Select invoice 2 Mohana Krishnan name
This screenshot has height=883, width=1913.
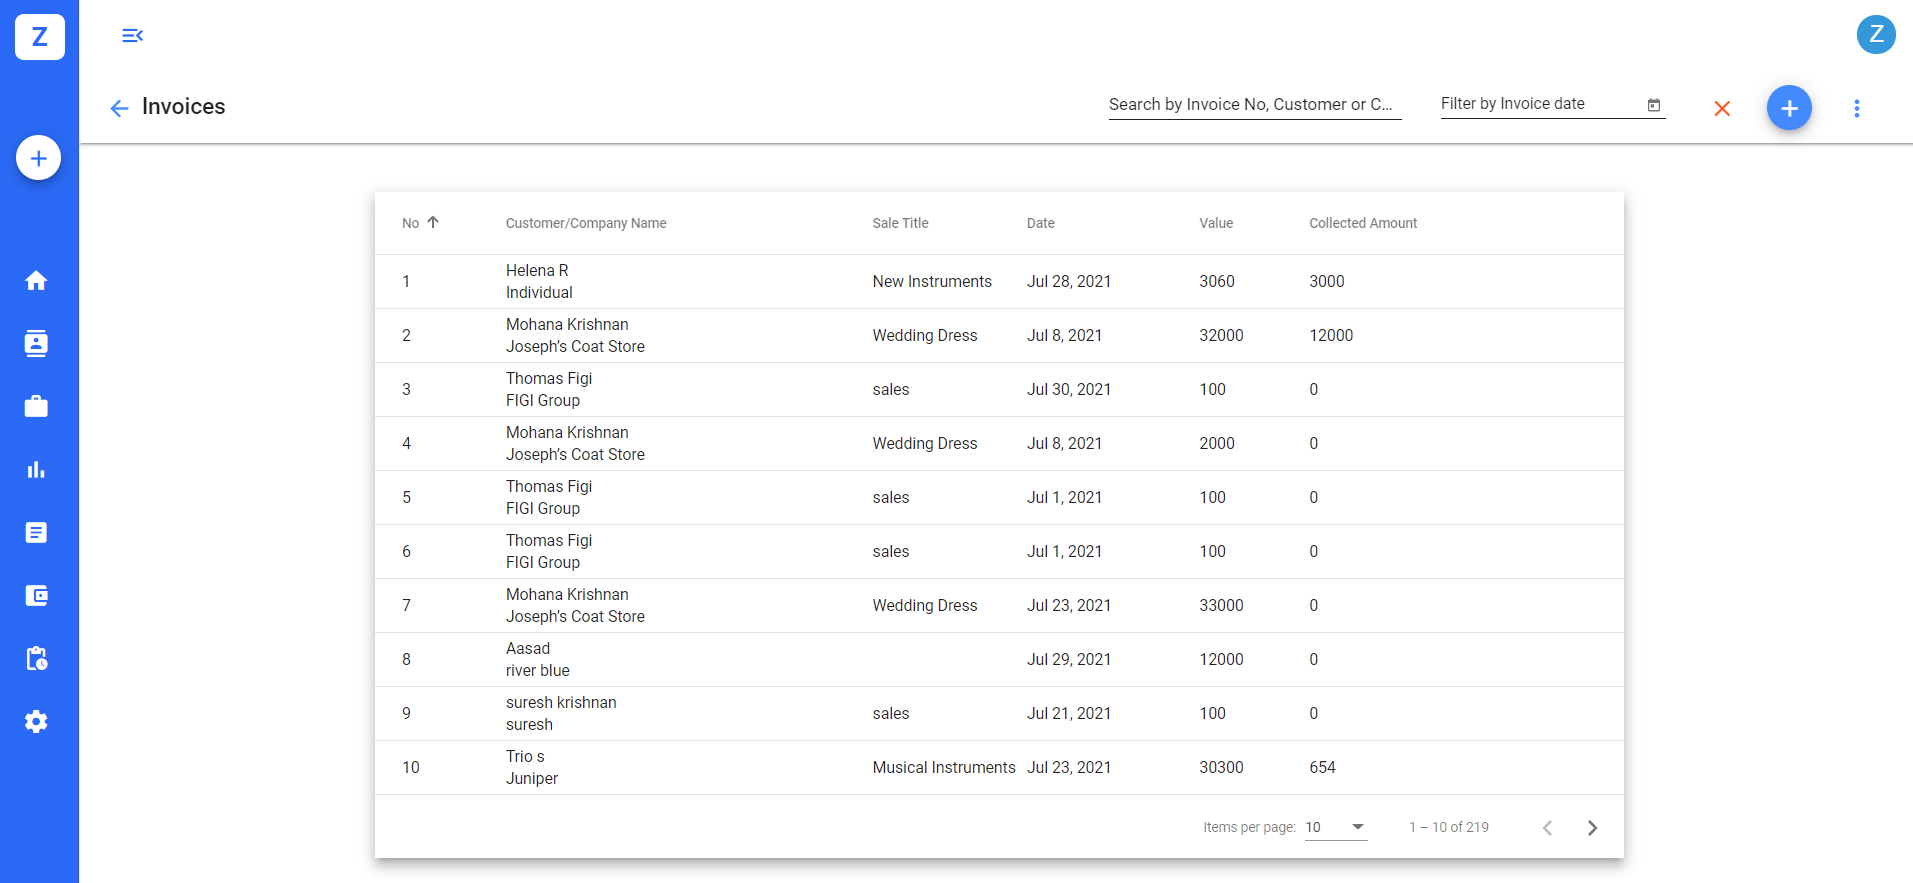(x=567, y=325)
